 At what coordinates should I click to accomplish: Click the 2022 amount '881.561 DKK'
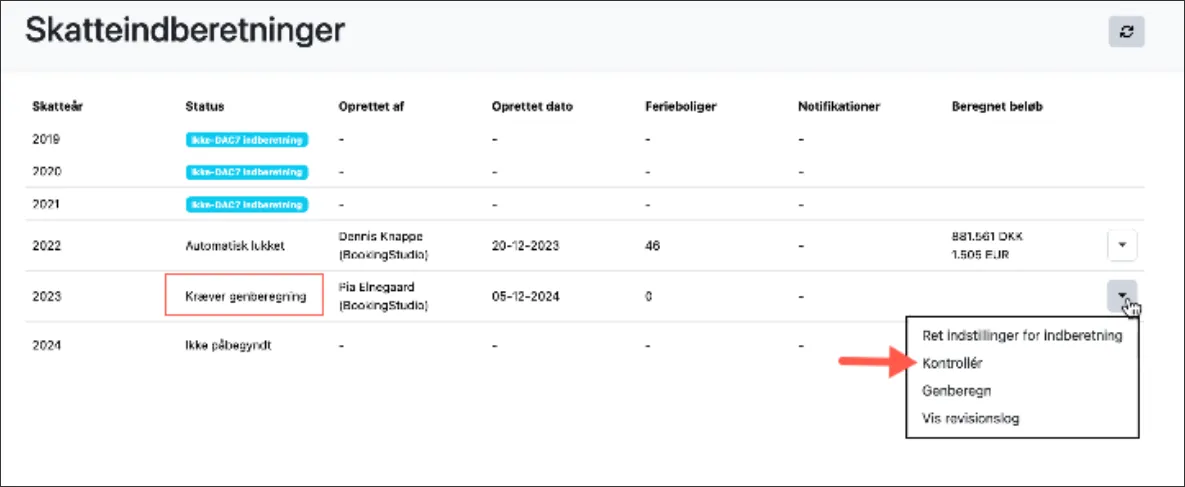point(987,237)
